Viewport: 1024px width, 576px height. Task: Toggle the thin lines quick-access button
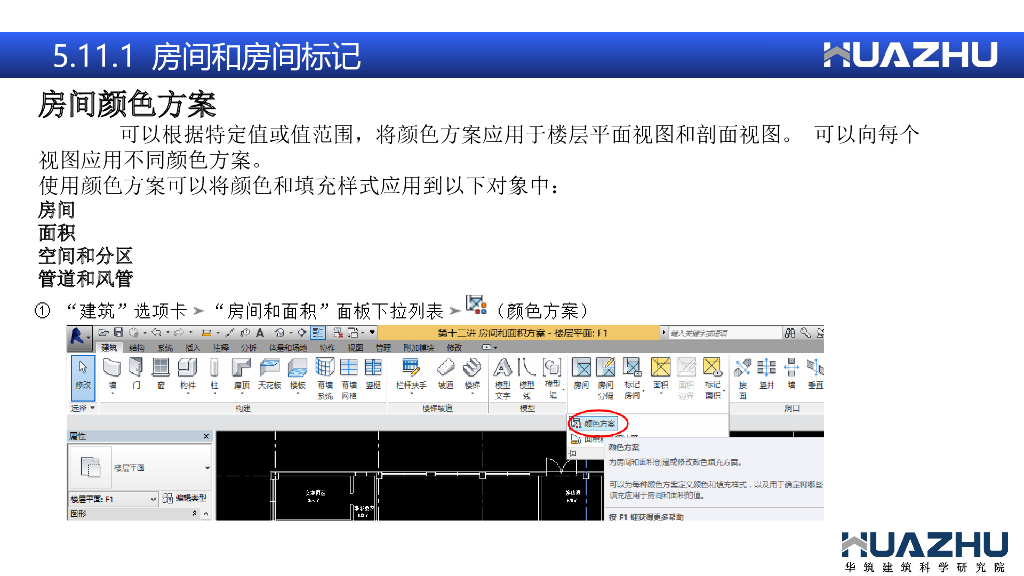click(318, 333)
